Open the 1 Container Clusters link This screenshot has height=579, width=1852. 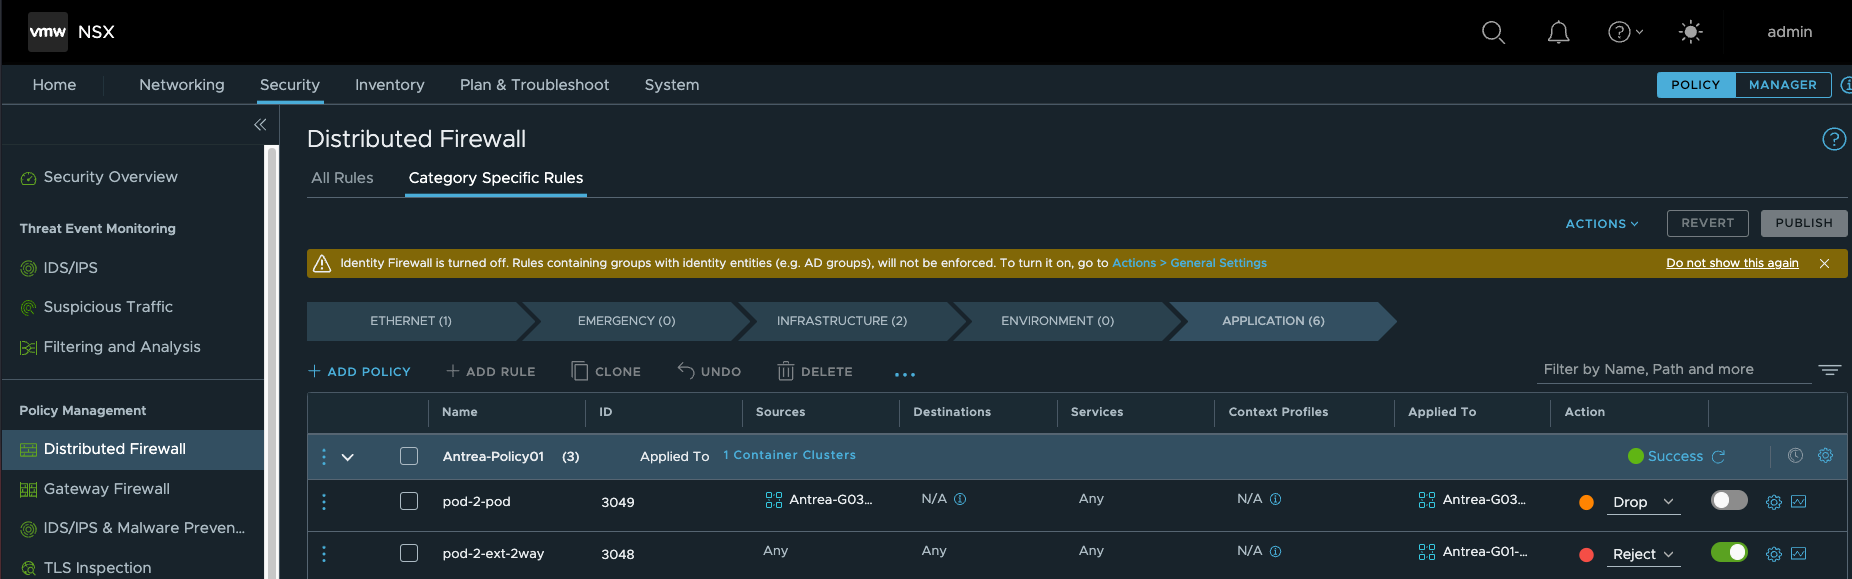(790, 455)
